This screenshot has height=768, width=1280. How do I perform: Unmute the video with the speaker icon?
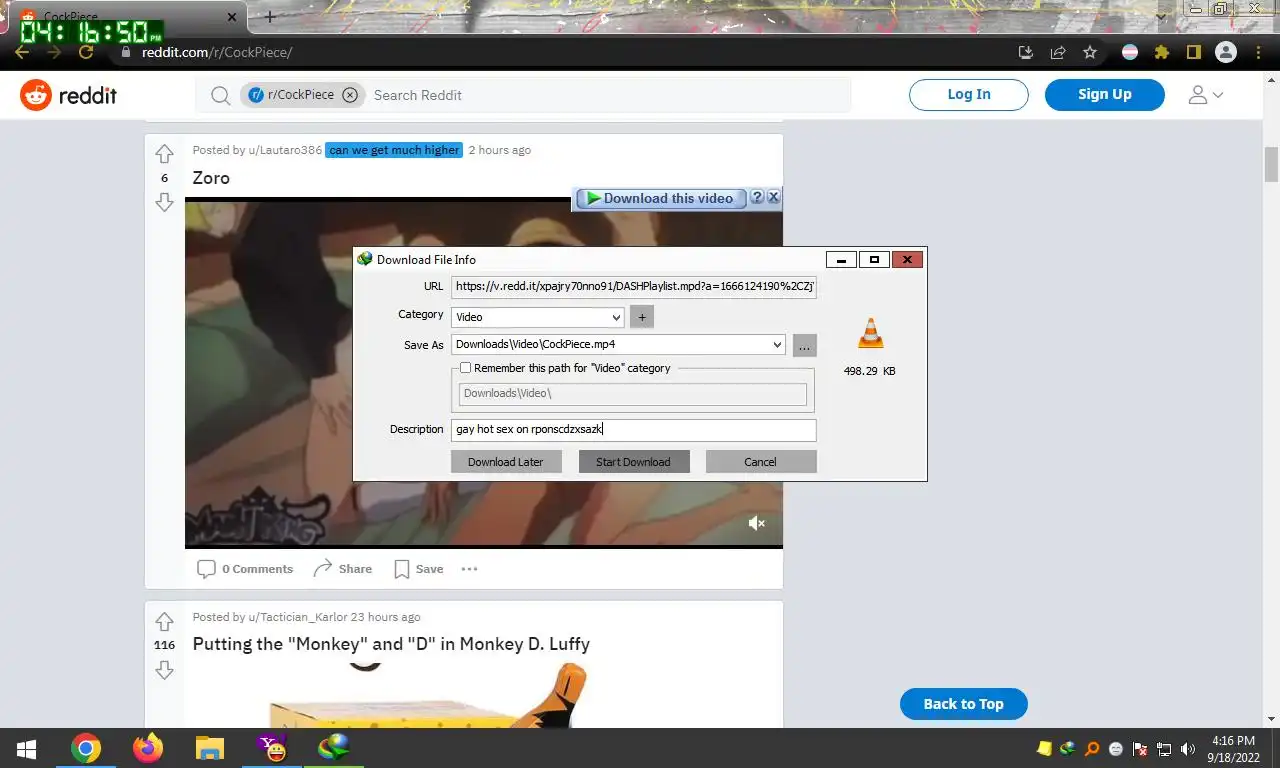[x=757, y=523]
